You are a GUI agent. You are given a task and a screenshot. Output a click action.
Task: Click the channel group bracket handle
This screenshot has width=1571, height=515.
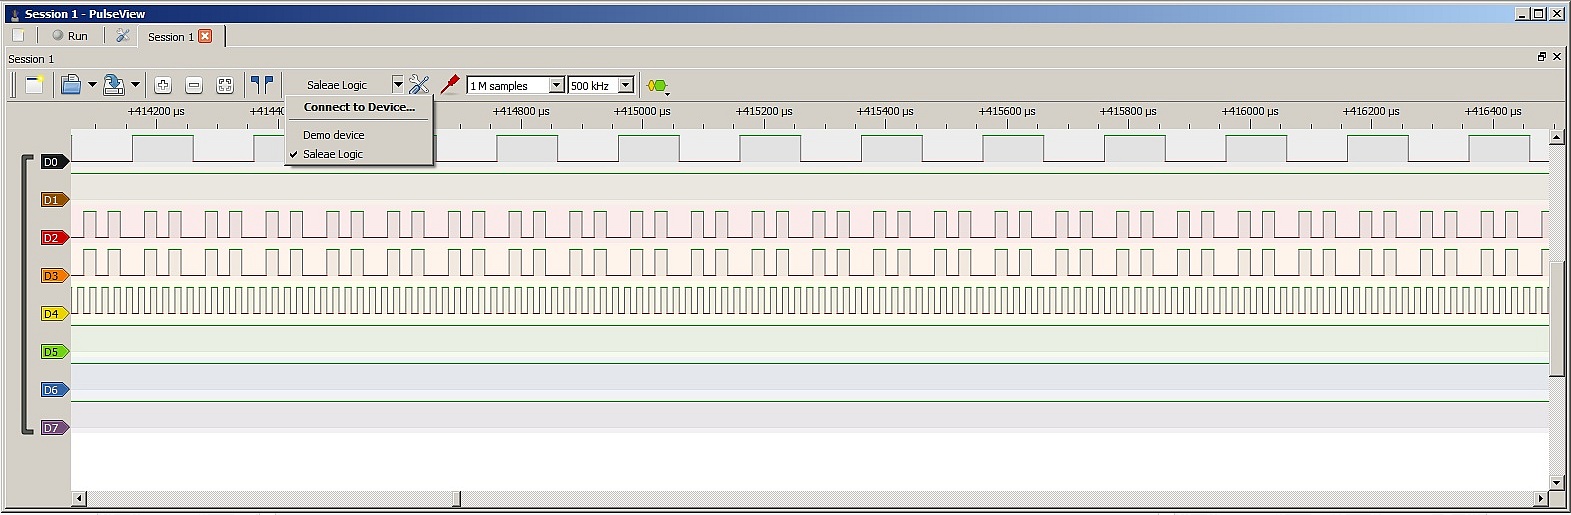pos(26,294)
